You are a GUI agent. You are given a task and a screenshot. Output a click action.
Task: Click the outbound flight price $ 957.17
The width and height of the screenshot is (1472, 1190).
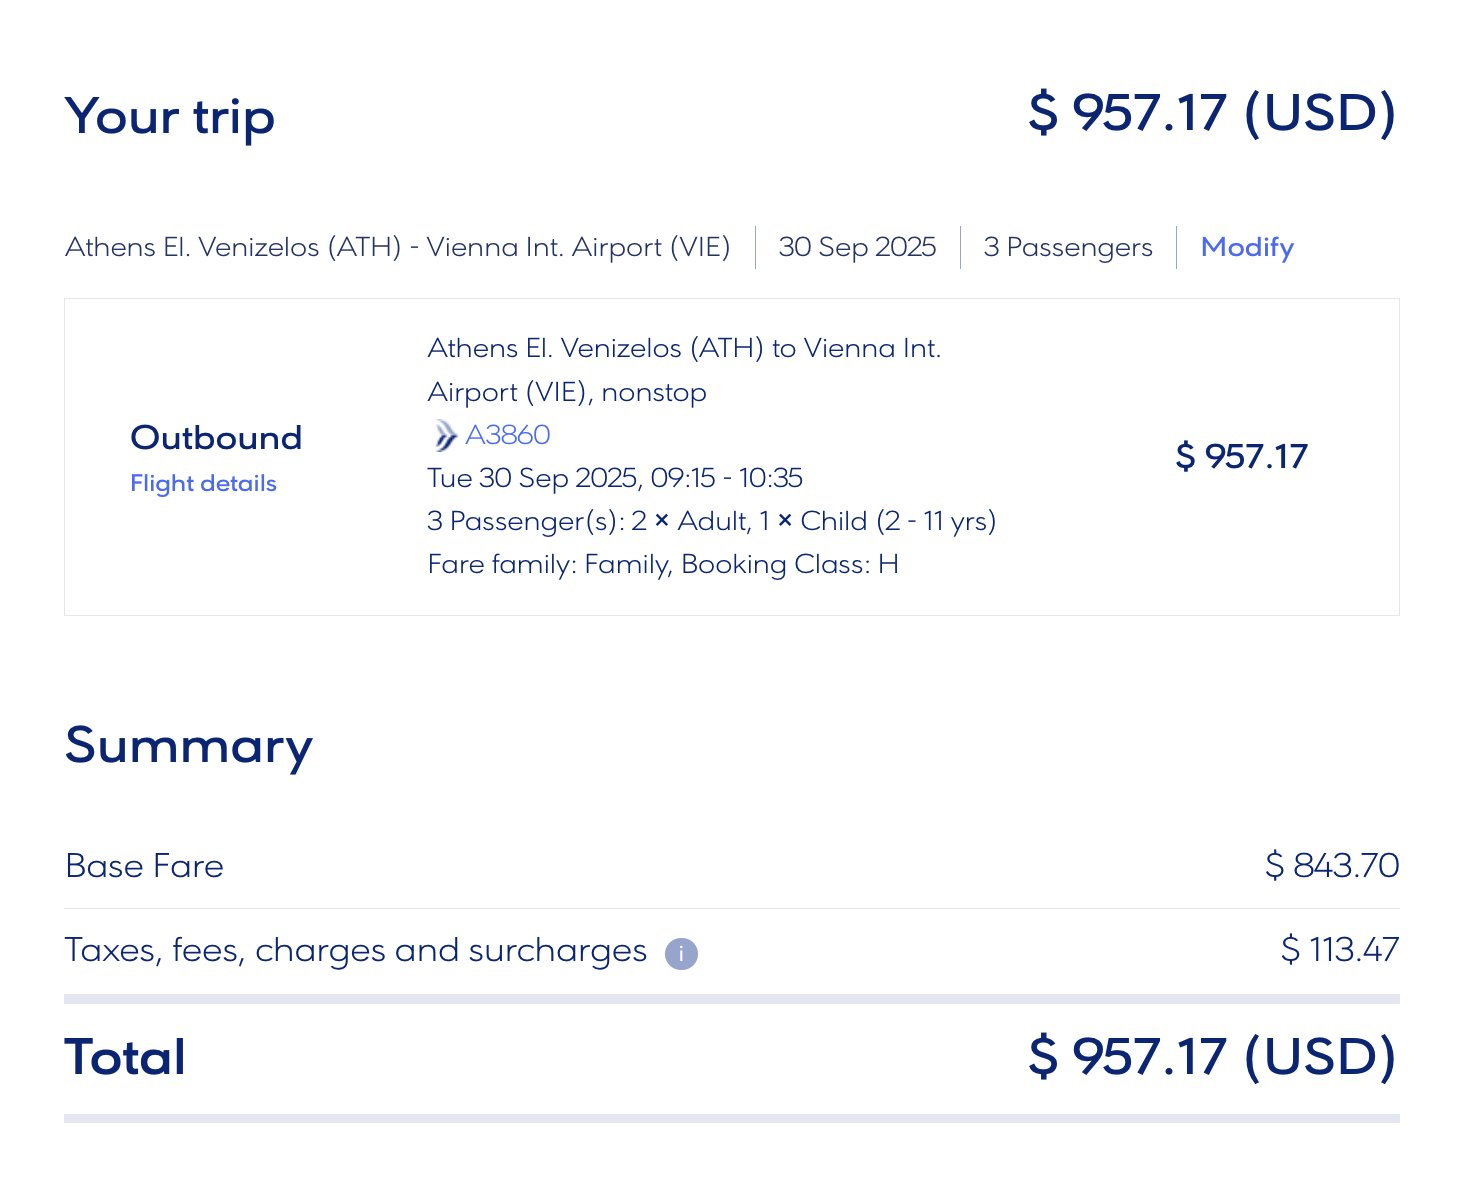(1241, 456)
